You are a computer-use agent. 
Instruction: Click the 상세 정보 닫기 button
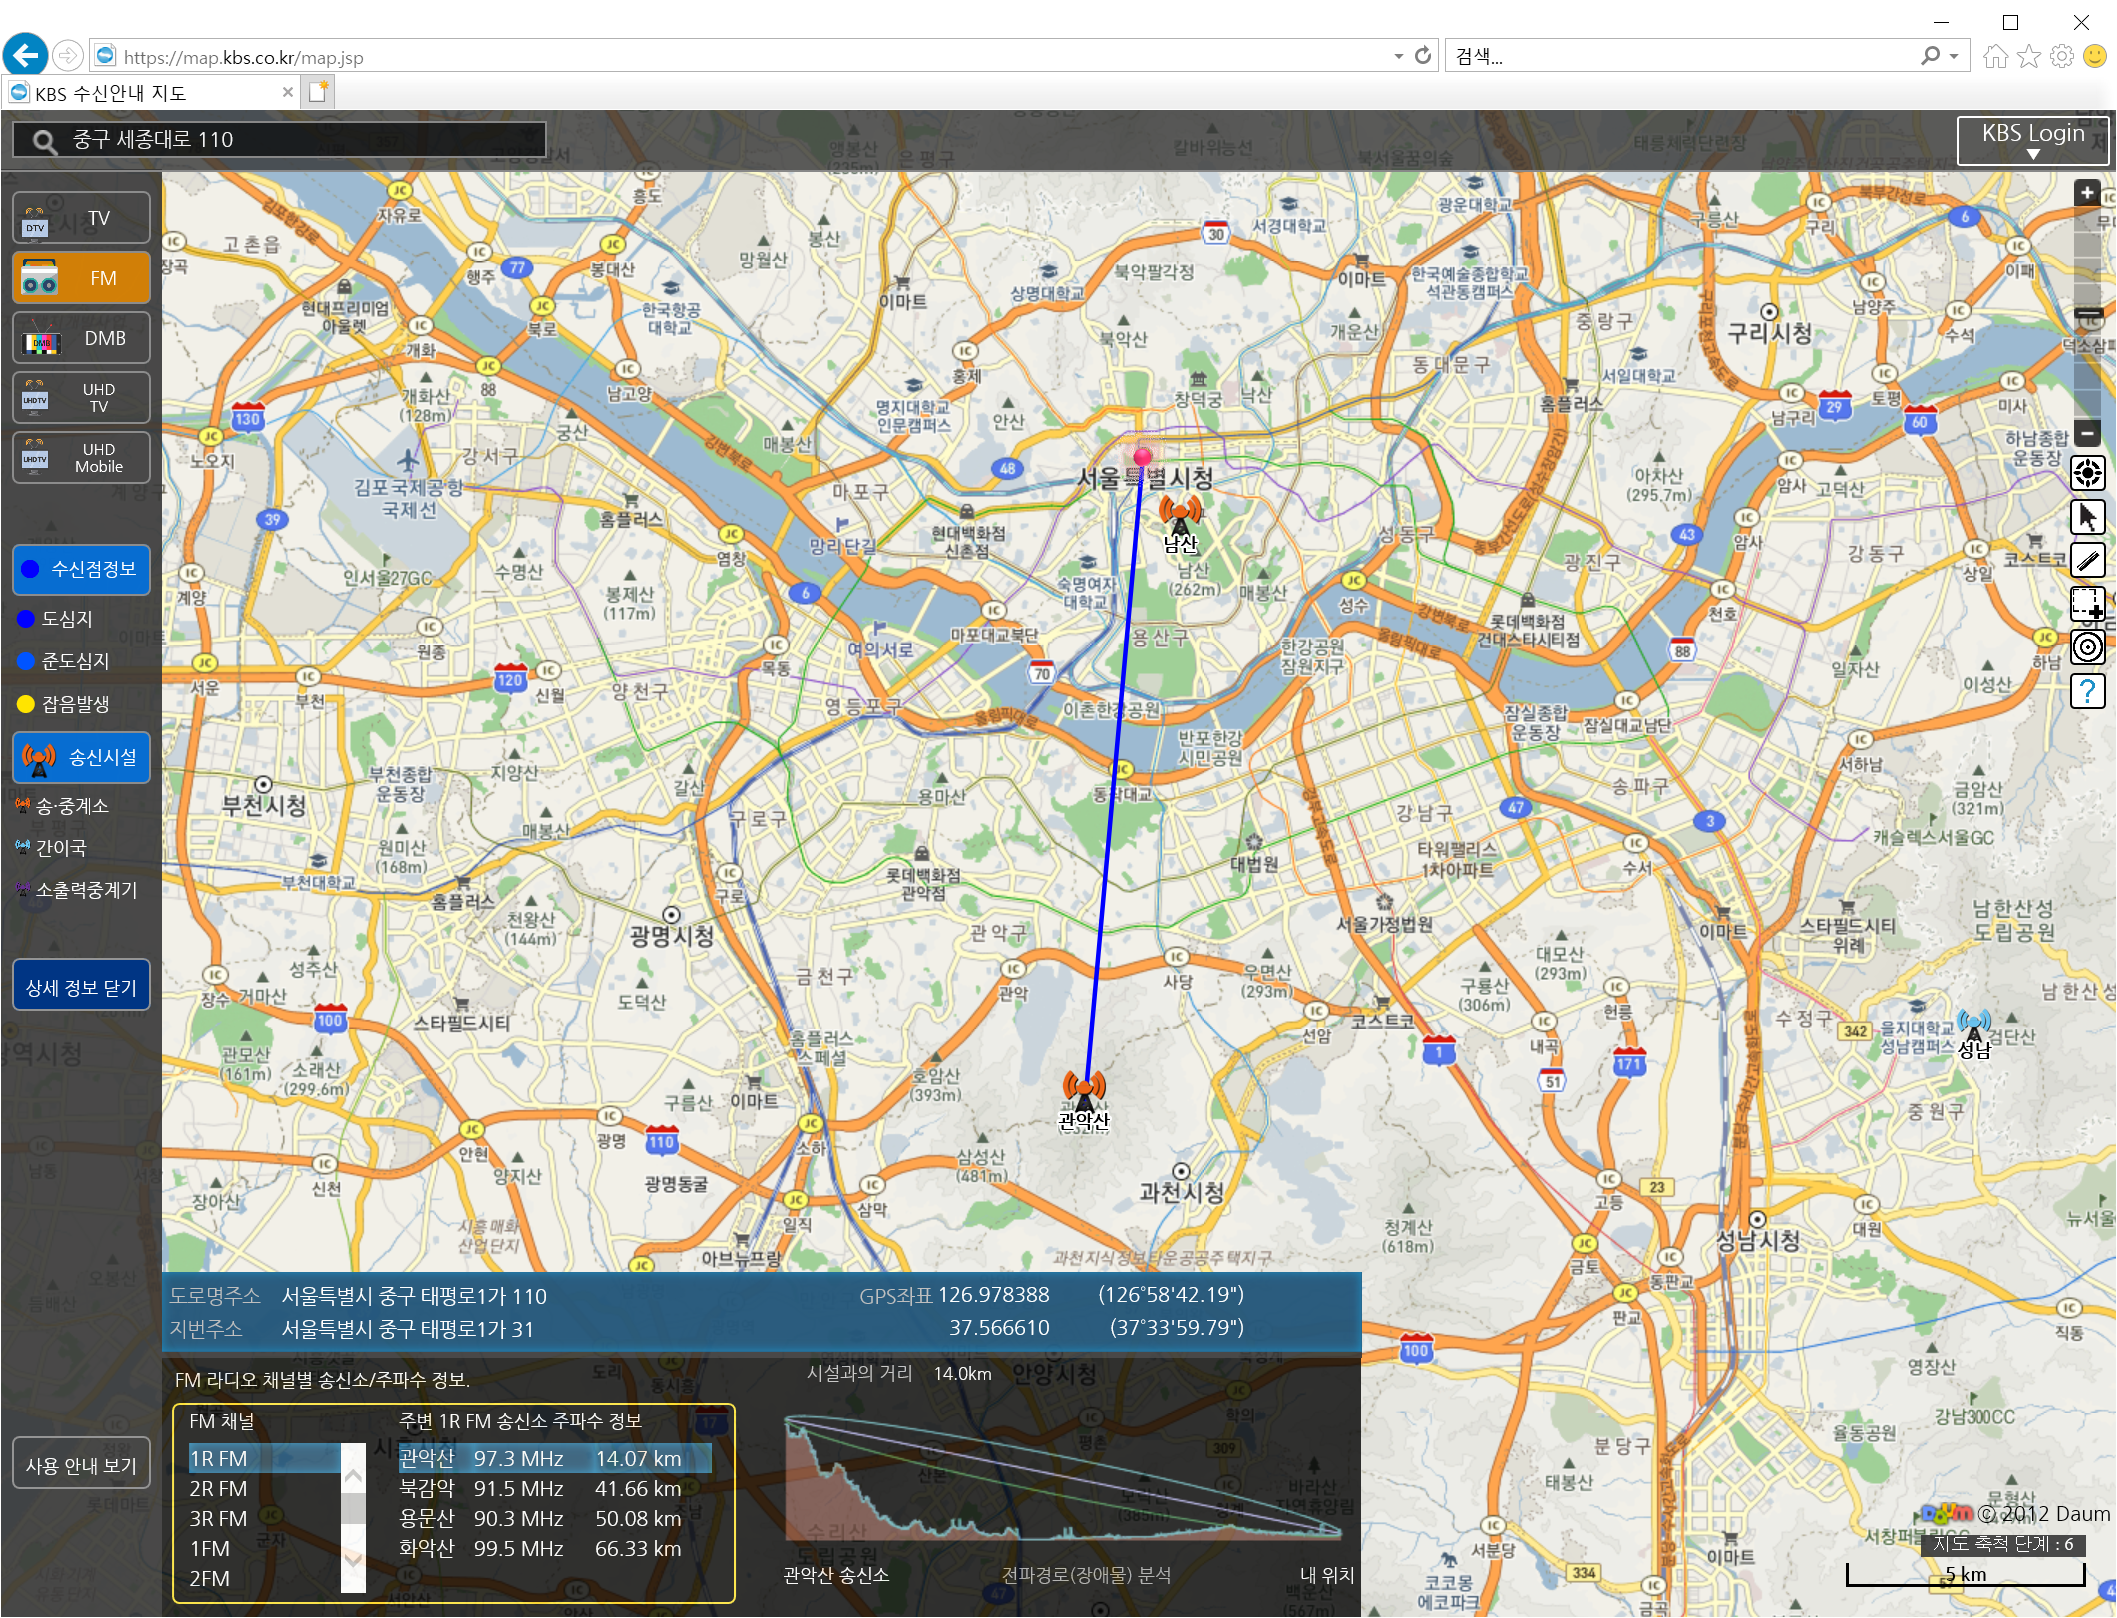tap(81, 988)
